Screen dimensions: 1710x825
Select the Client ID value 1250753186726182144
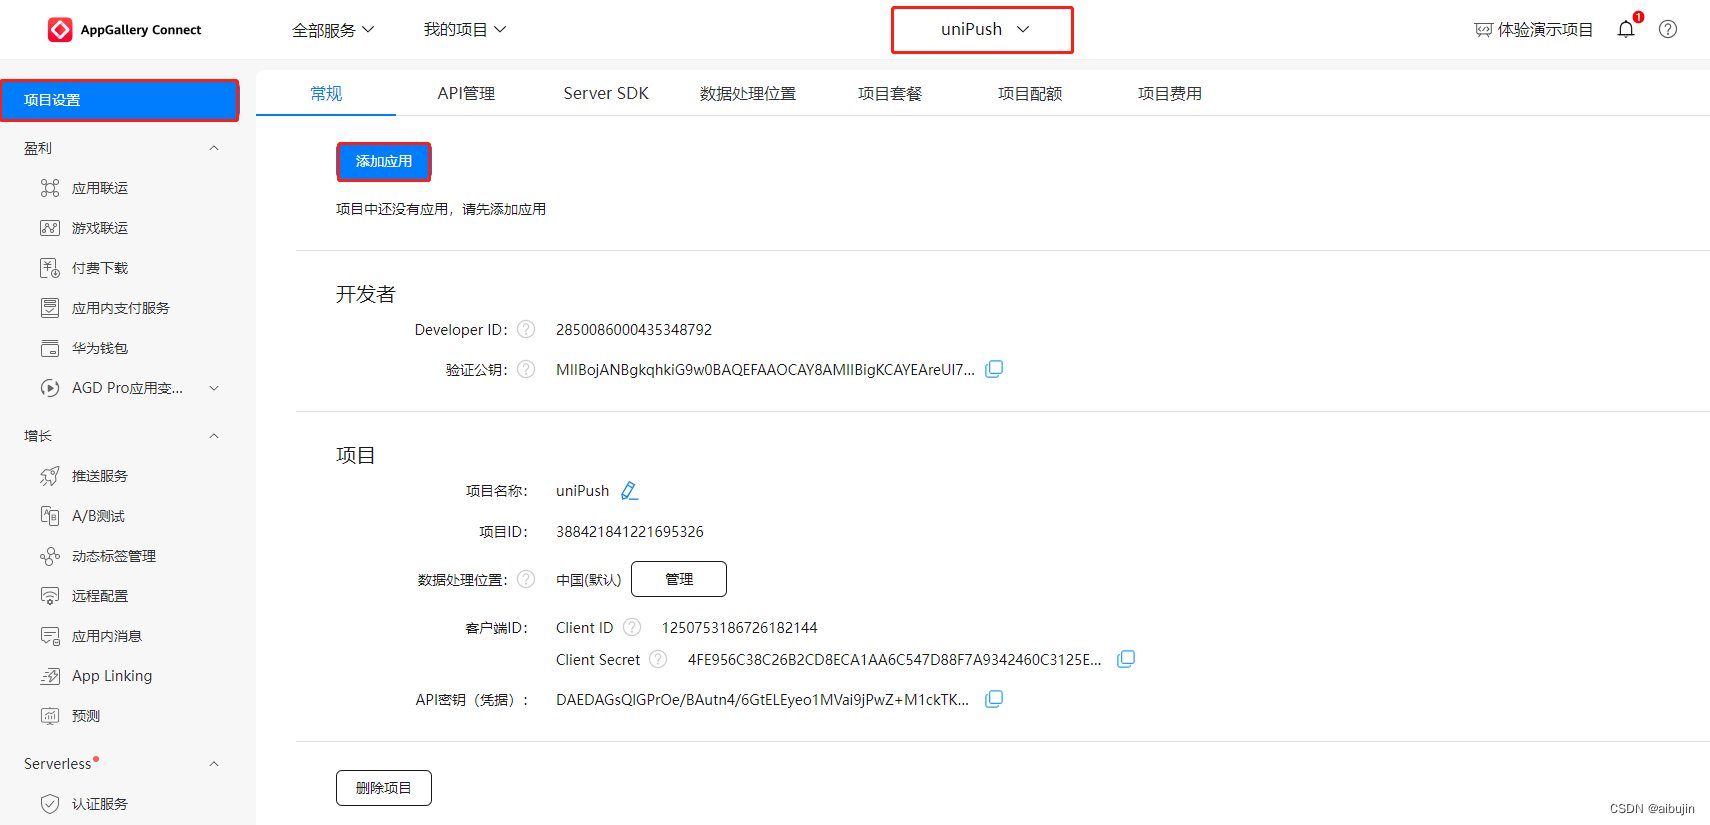click(740, 627)
